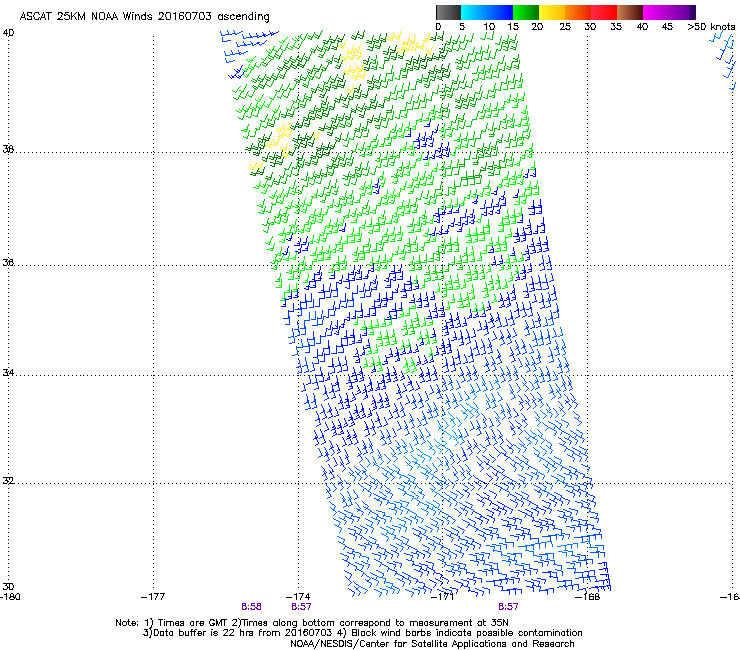Click the title 'ASCAT 25KM NOAA Winds 20160703 ascending'
Viewport: 740px width, 650px height.
pos(144,17)
